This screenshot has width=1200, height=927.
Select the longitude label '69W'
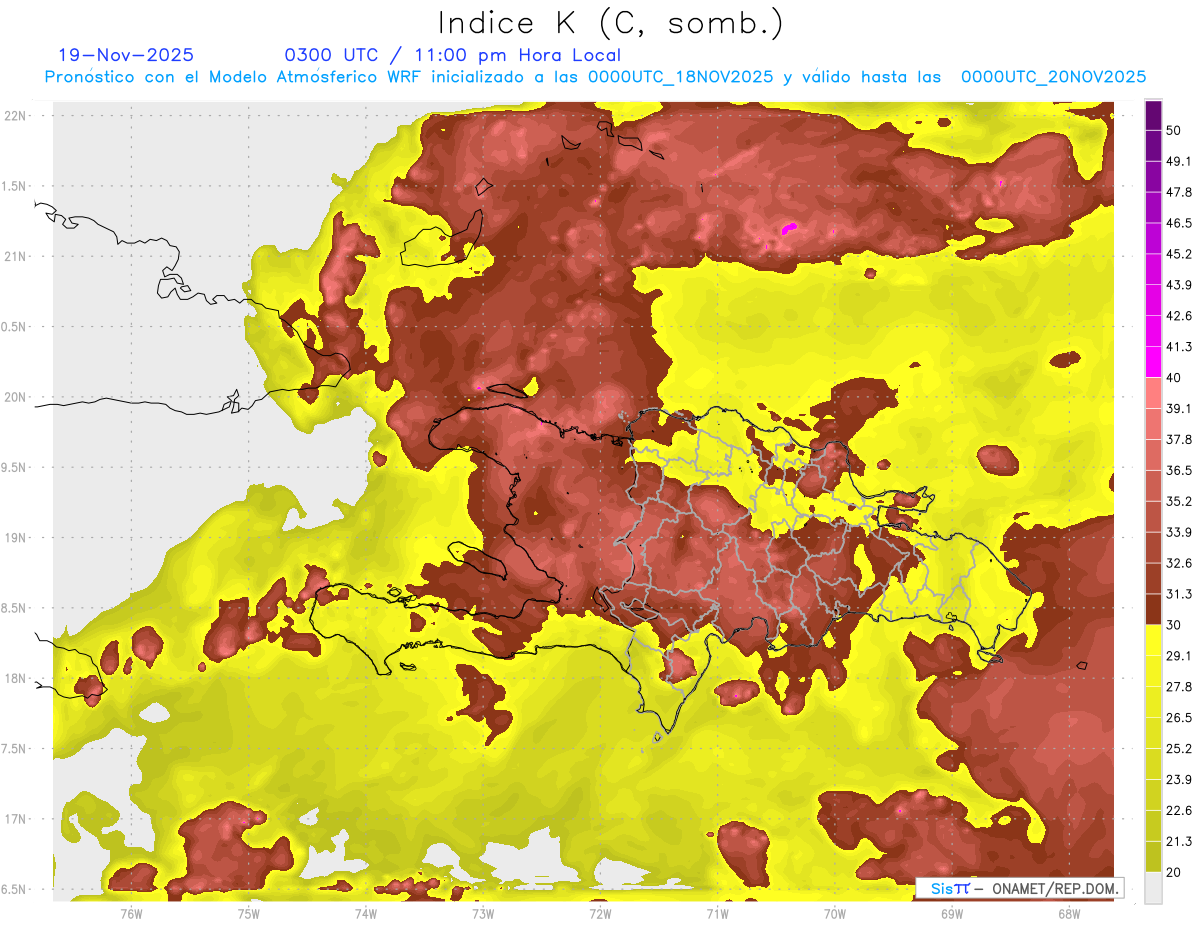point(951,913)
